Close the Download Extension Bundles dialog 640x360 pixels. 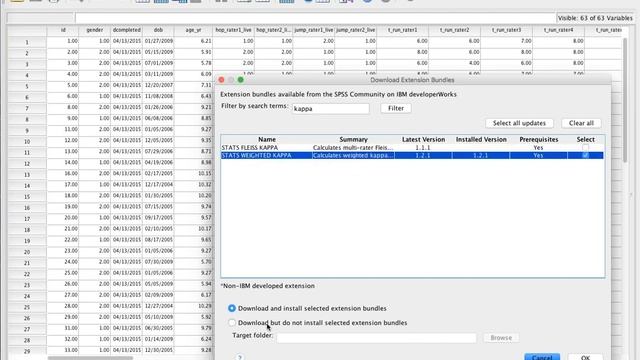pos(221,80)
